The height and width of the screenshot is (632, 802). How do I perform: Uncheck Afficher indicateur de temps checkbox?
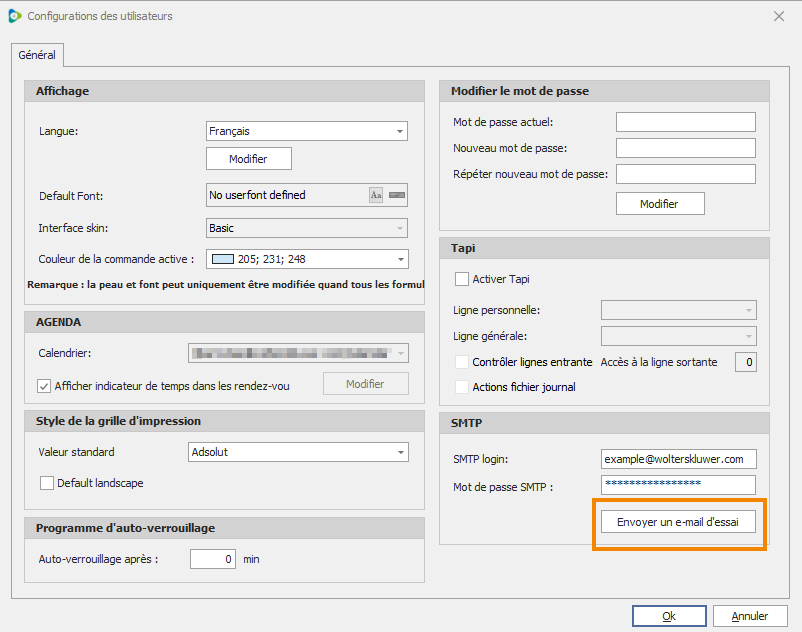(x=44, y=386)
